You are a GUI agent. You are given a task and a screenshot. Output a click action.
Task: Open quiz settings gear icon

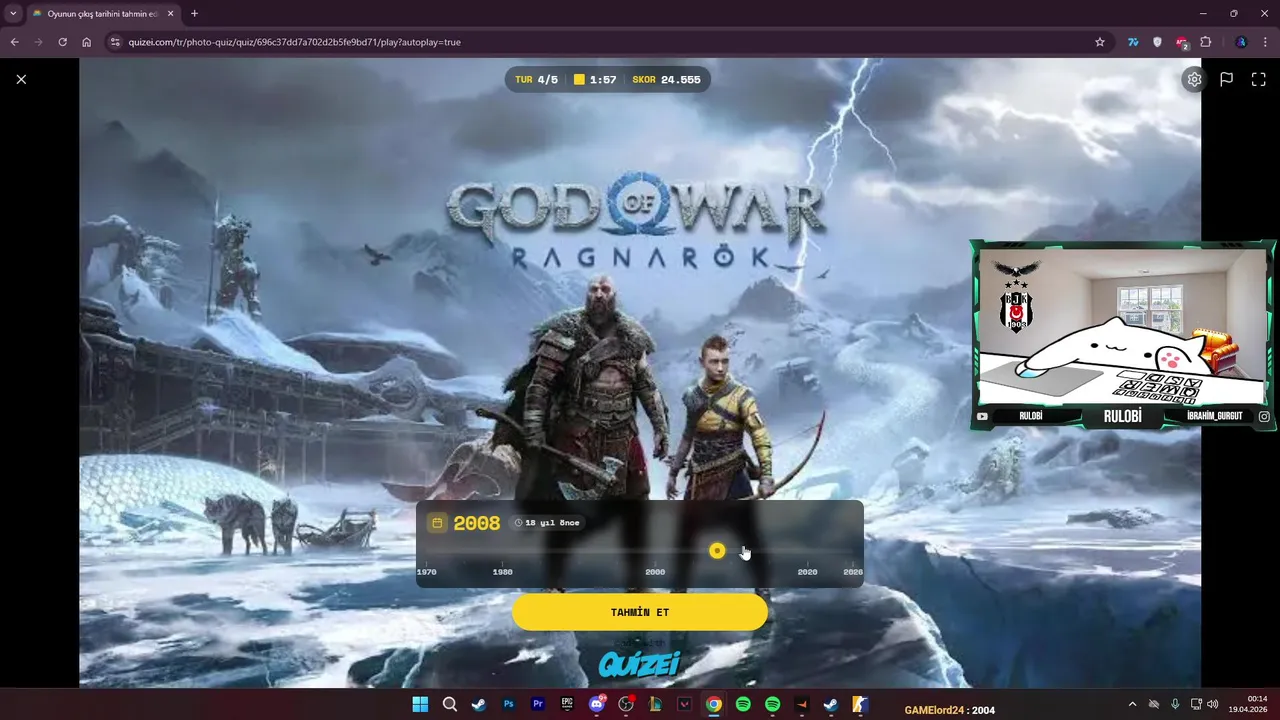[x=1194, y=79]
